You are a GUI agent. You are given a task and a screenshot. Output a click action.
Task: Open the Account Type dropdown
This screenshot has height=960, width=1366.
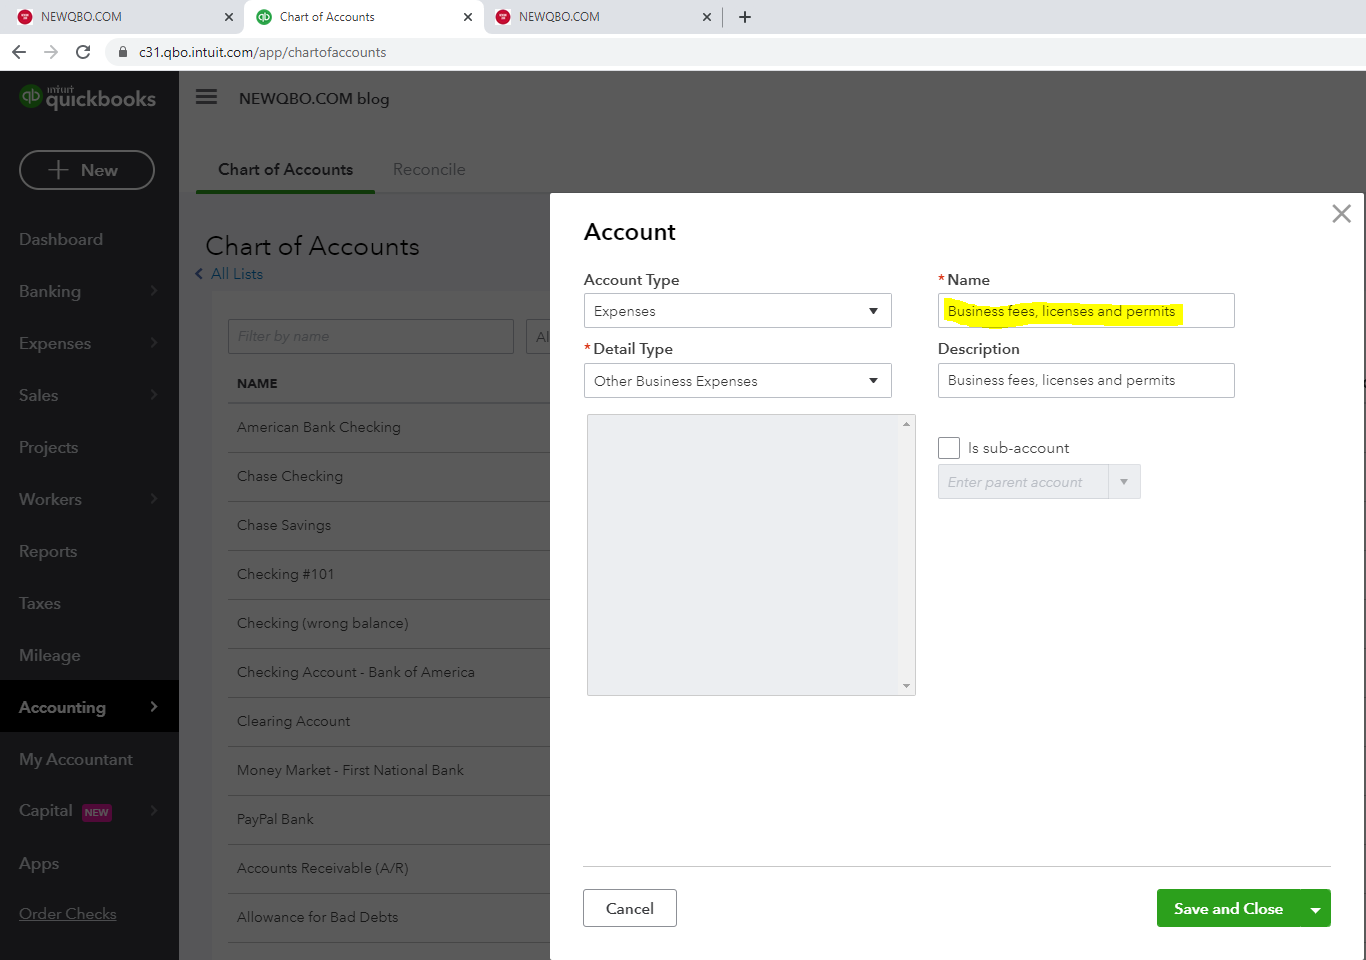[737, 311]
